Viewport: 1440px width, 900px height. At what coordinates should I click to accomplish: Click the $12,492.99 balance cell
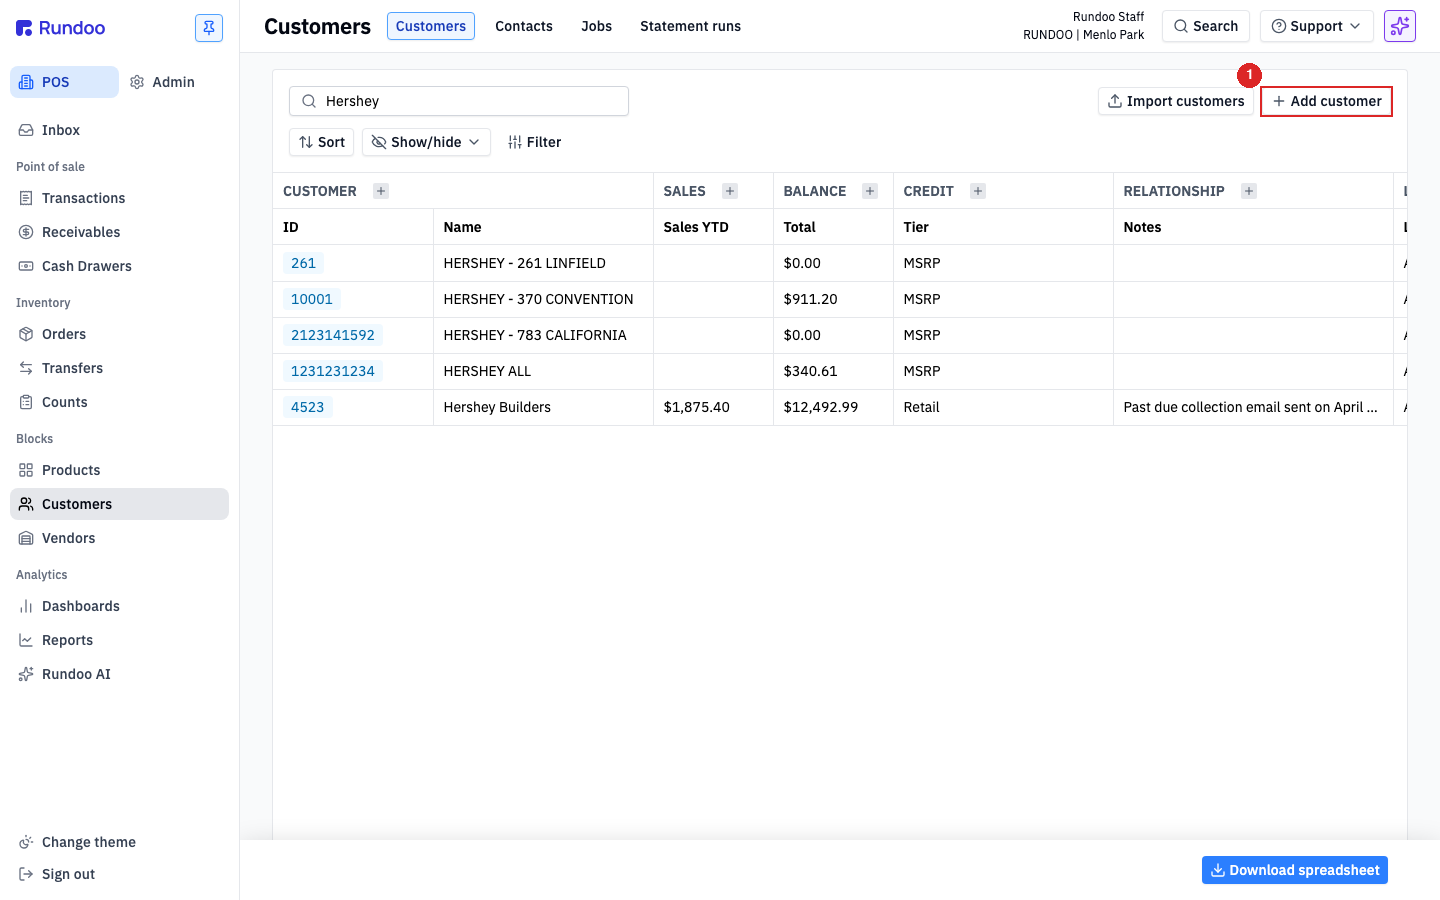833,407
